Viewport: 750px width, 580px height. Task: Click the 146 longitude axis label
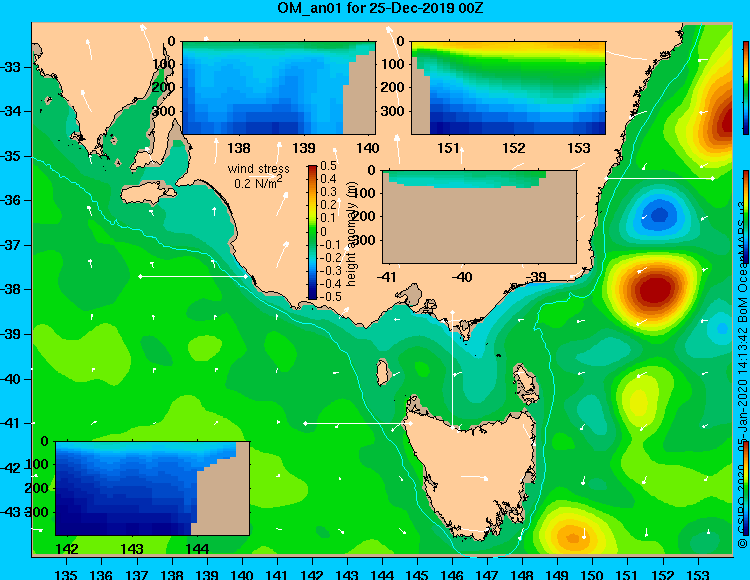tap(452, 574)
